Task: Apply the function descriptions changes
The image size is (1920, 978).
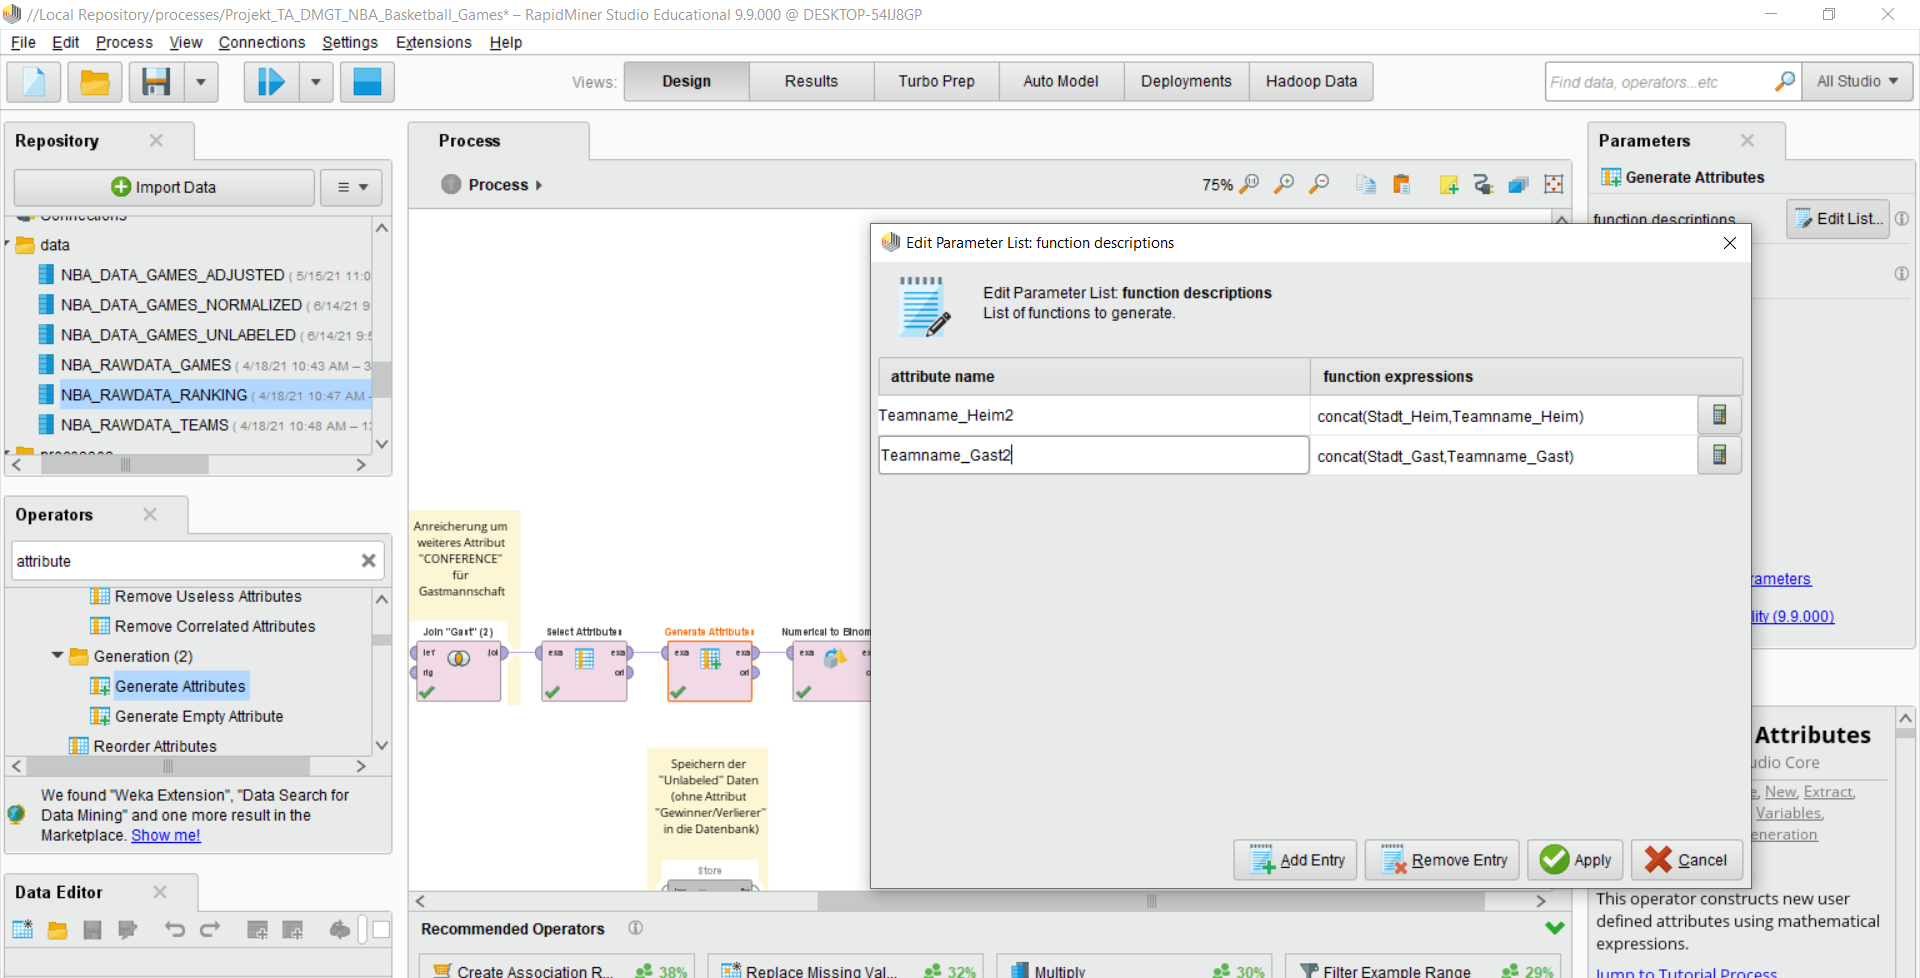Action: tap(1574, 860)
